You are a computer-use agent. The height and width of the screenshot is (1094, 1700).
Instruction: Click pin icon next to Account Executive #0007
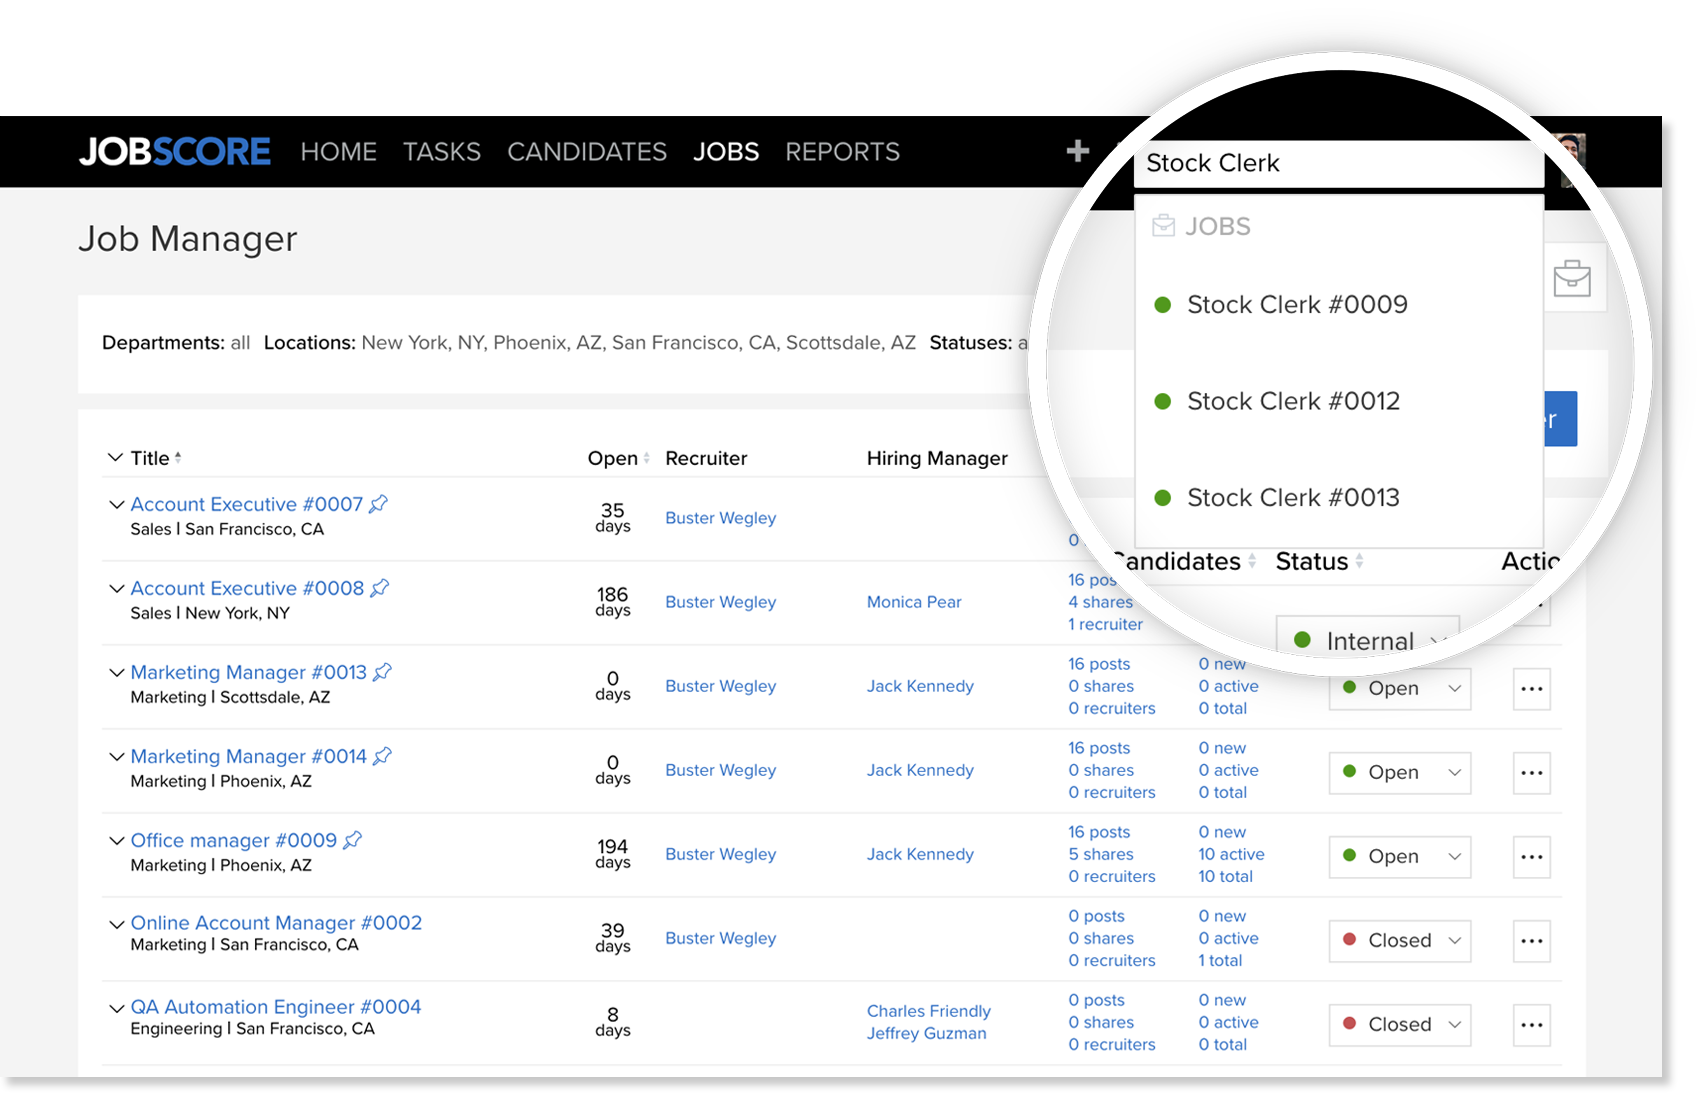pyautogui.click(x=378, y=504)
